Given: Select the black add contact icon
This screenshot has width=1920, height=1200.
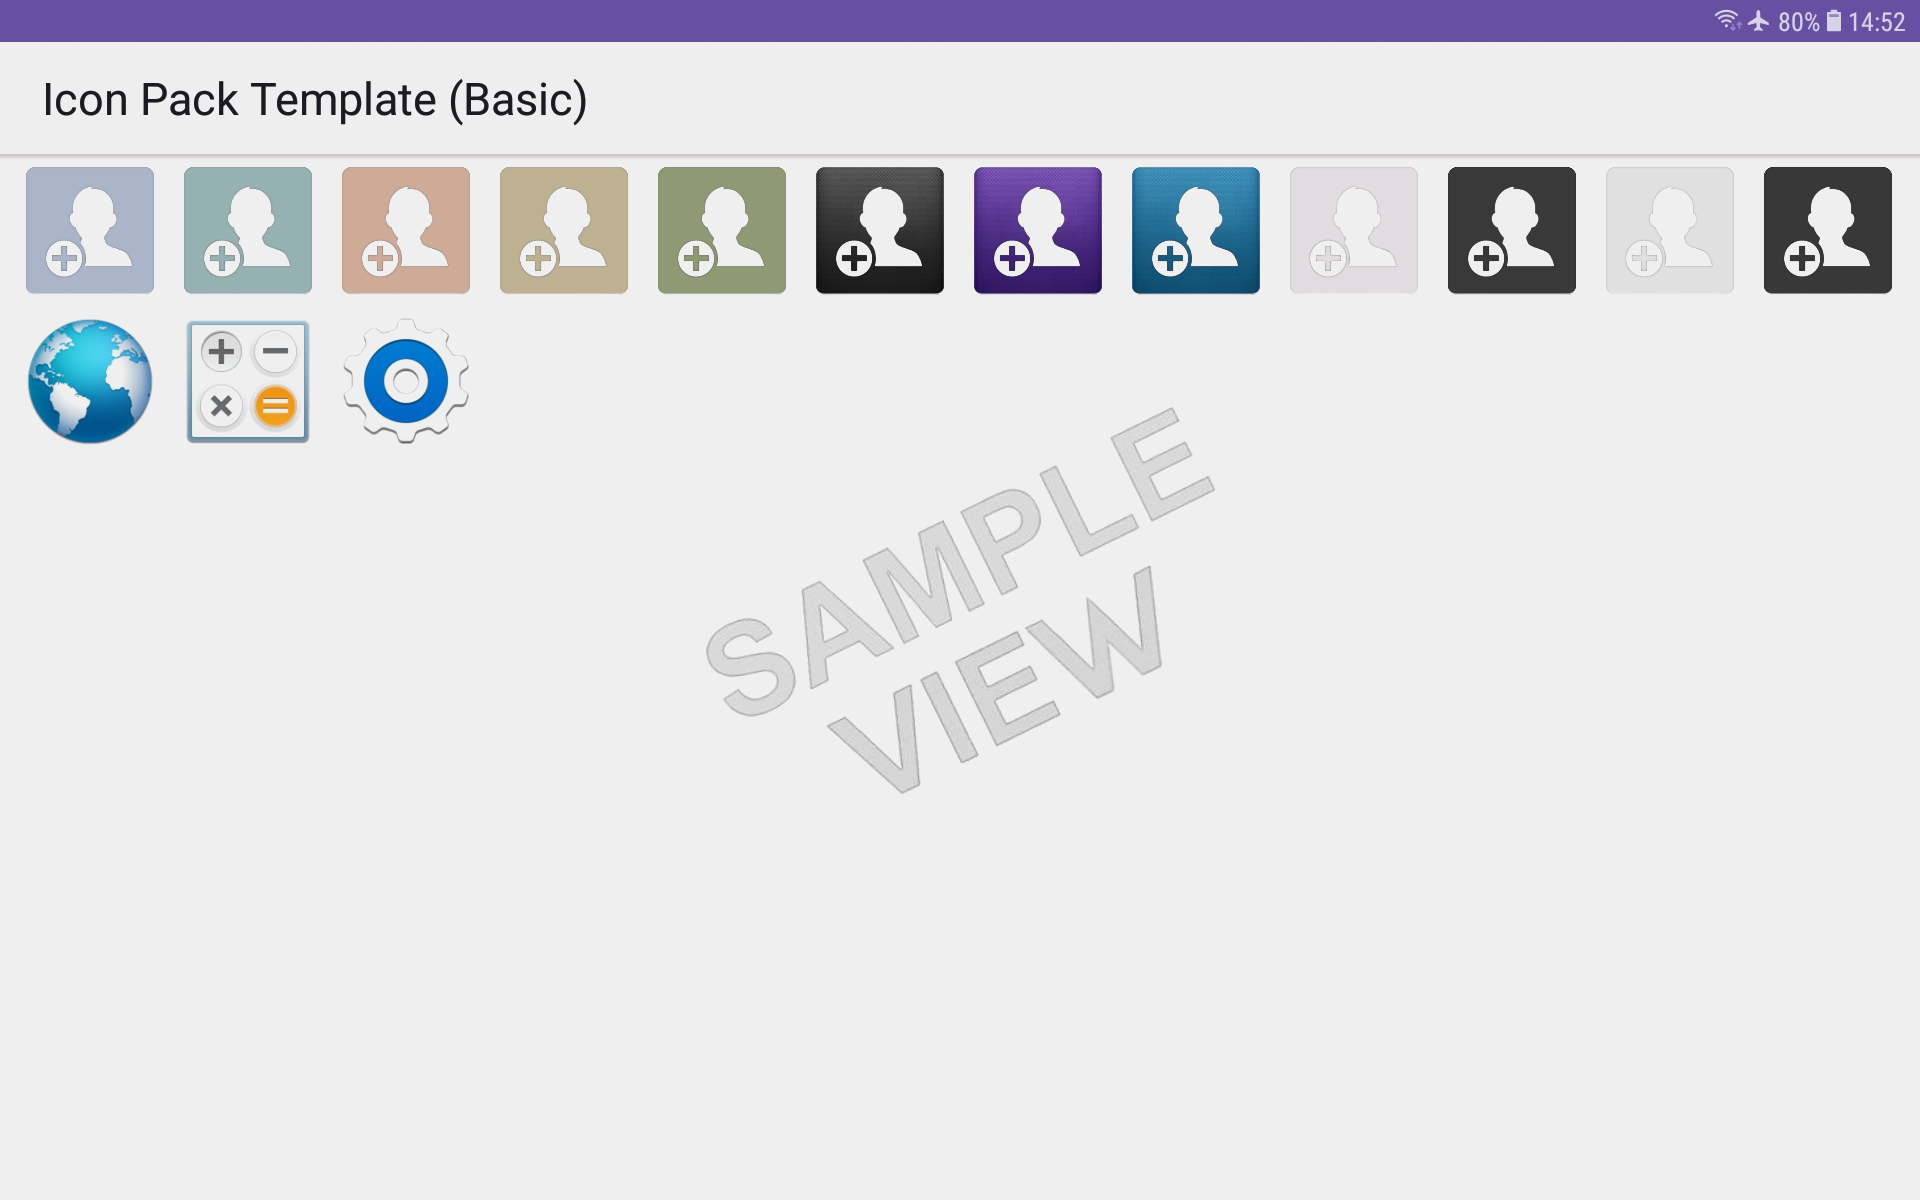Looking at the screenshot, I should point(879,228).
